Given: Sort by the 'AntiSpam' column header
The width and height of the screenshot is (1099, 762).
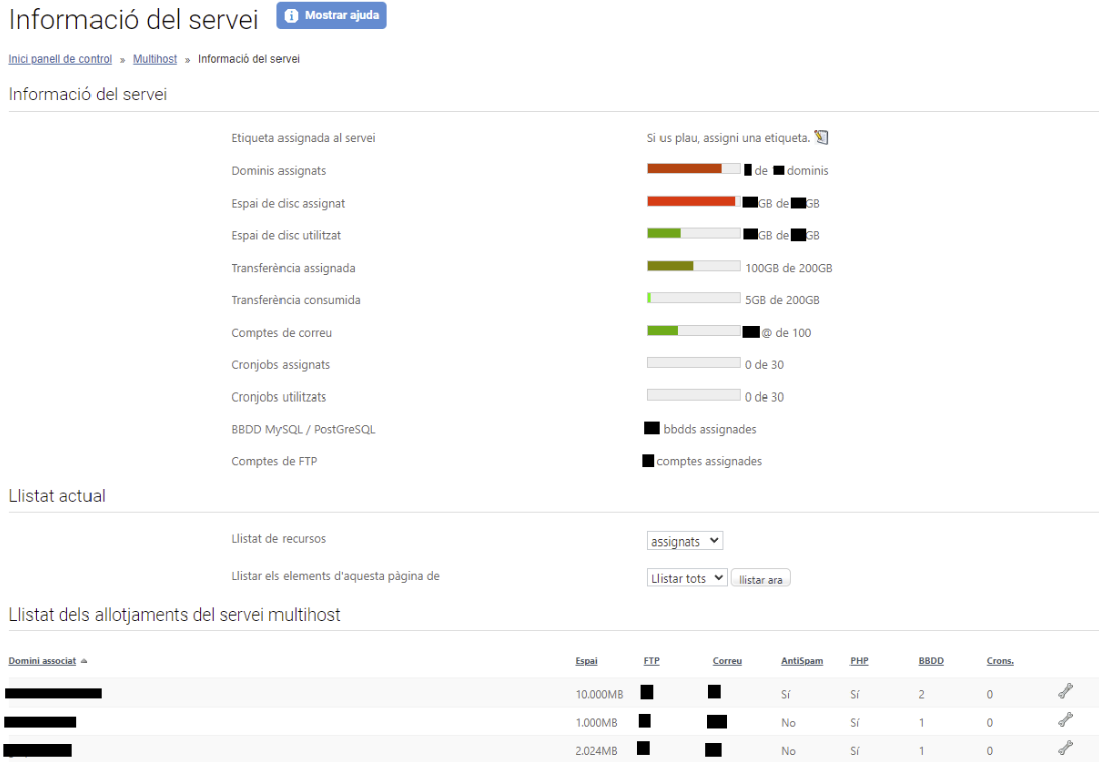Looking at the screenshot, I should [801, 661].
